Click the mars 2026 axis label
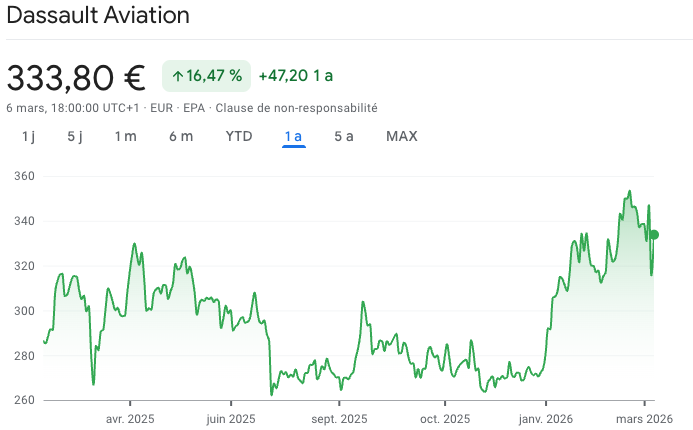The width and height of the screenshot is (693, 430). click(x=644, y=419)
